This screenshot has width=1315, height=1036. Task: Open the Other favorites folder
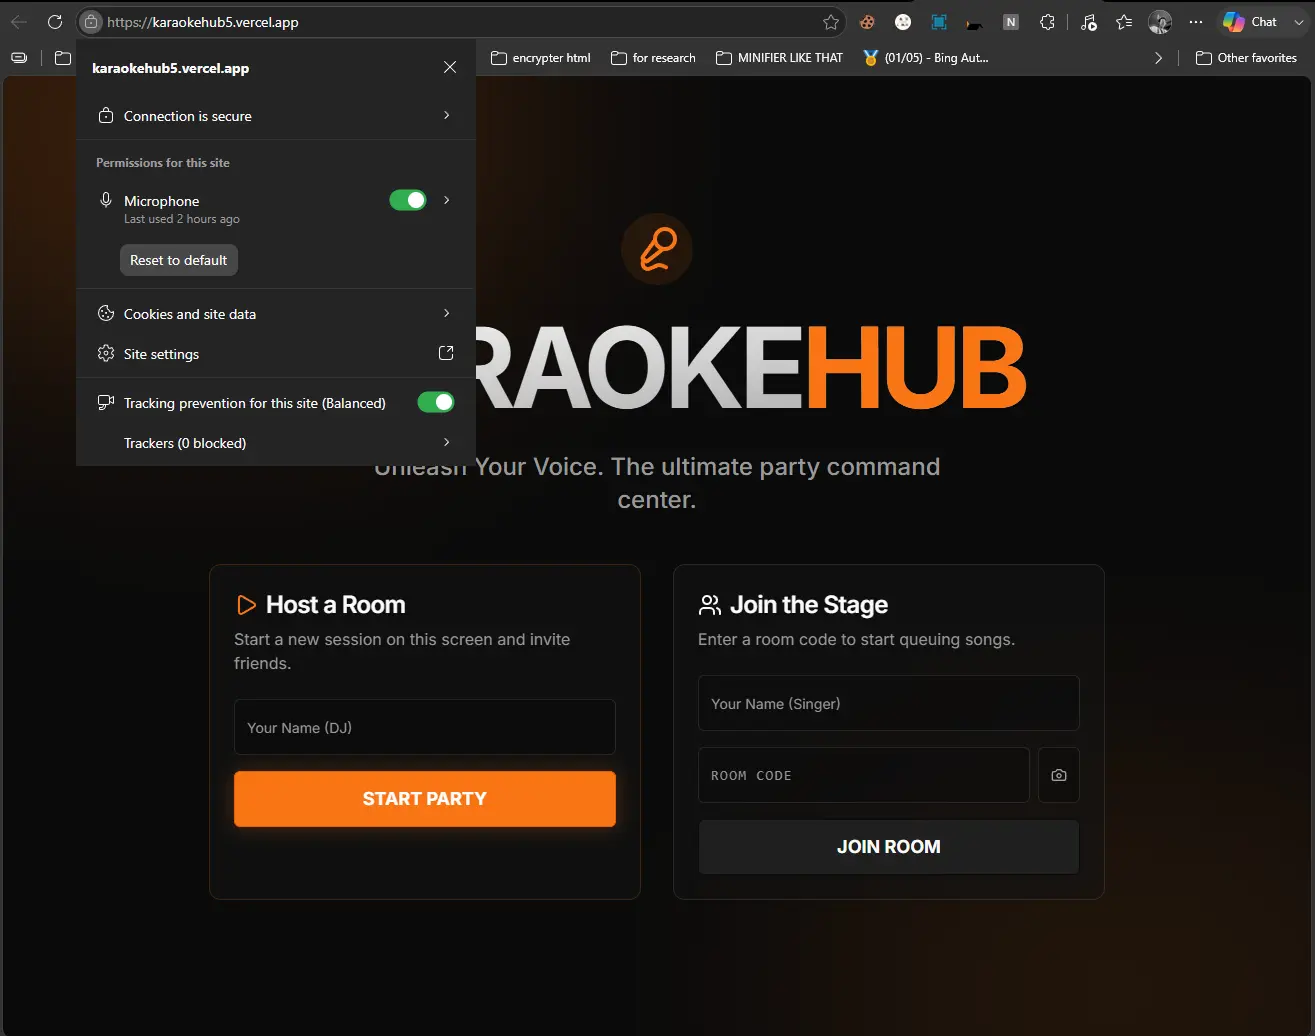point(1246,58)
